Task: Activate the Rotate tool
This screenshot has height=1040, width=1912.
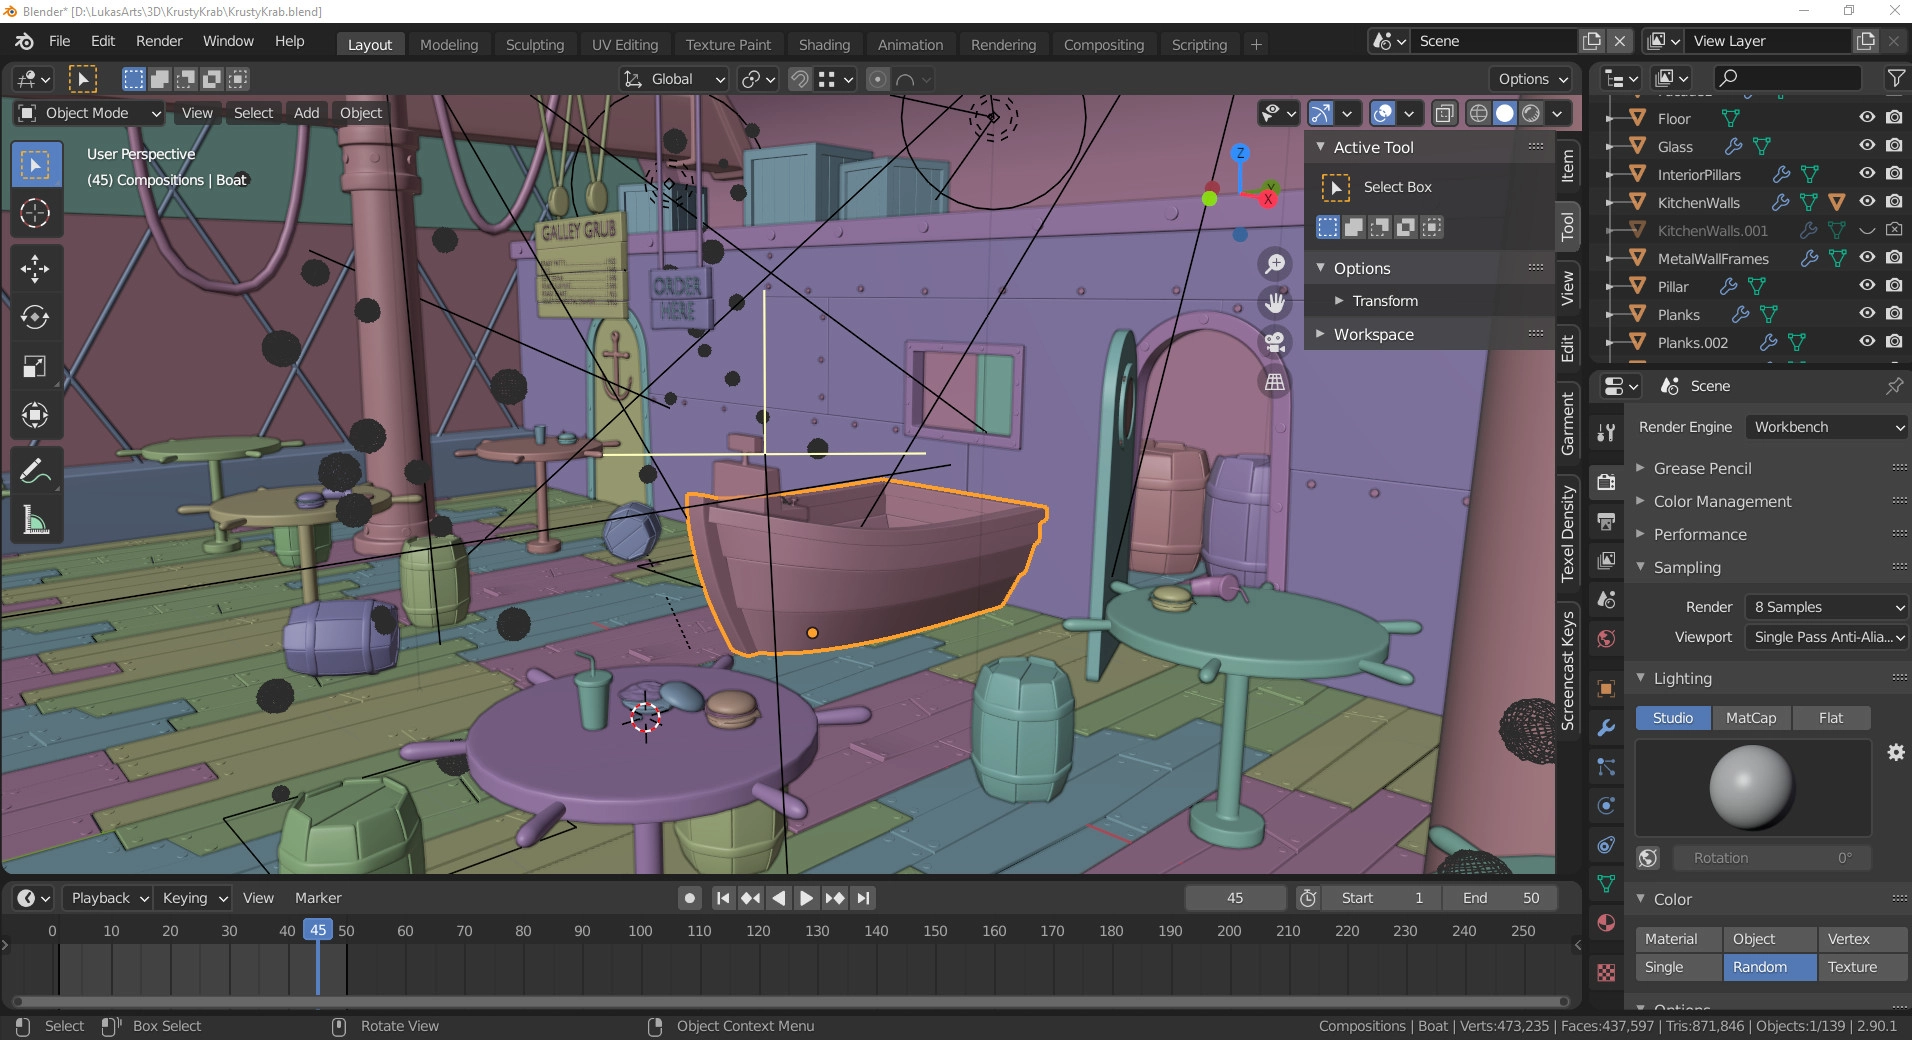Action: pyautogui.click(x=35, y=317)
